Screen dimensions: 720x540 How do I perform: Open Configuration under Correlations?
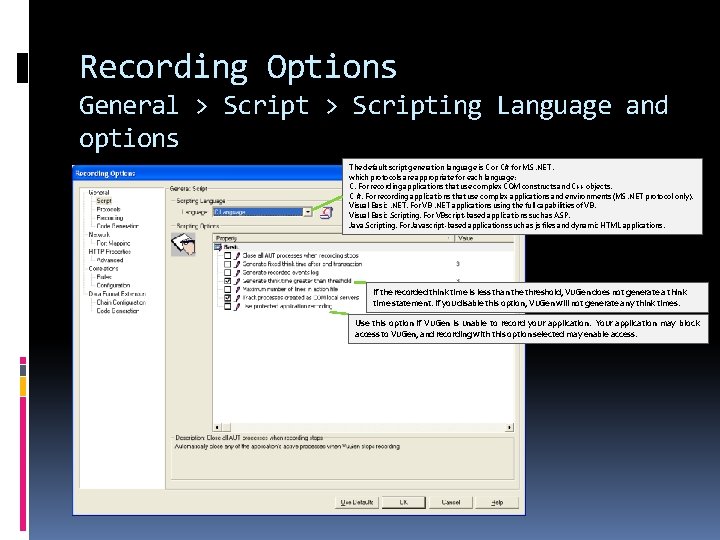pyautogui.click(x=113, y=285)
